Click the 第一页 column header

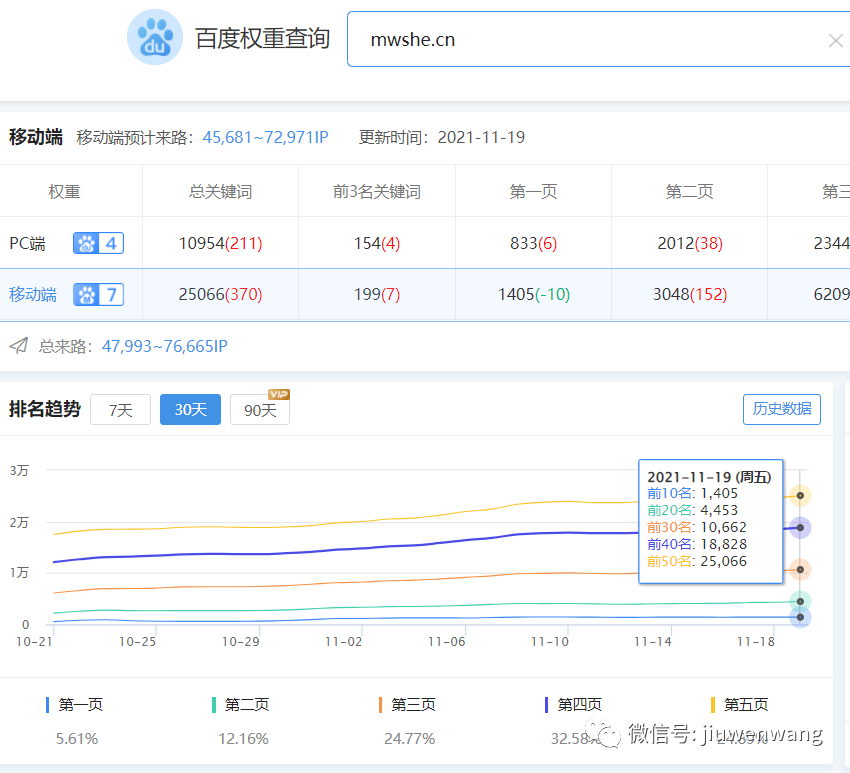point(533,191)
